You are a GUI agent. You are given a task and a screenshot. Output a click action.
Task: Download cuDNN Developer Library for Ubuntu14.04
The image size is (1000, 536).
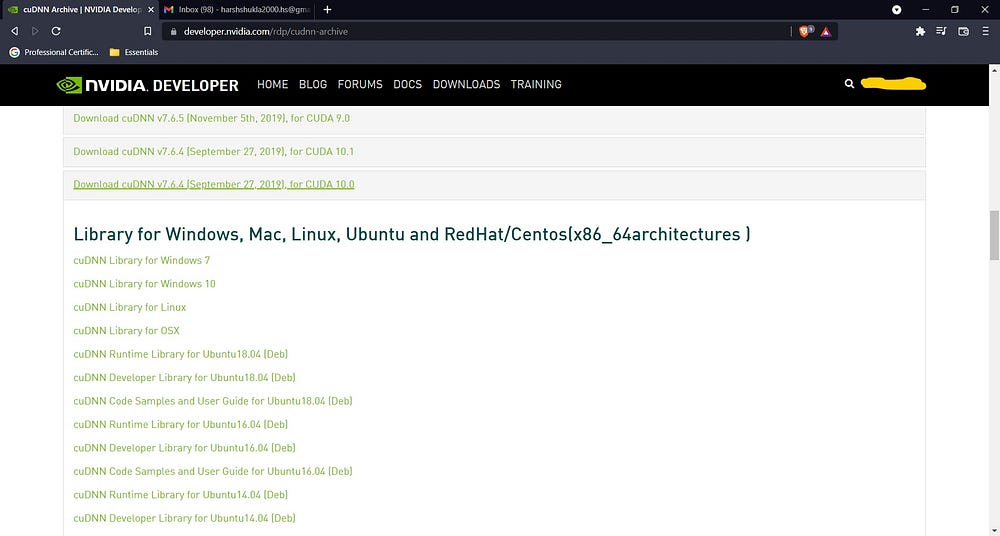[x=184, y=518]
